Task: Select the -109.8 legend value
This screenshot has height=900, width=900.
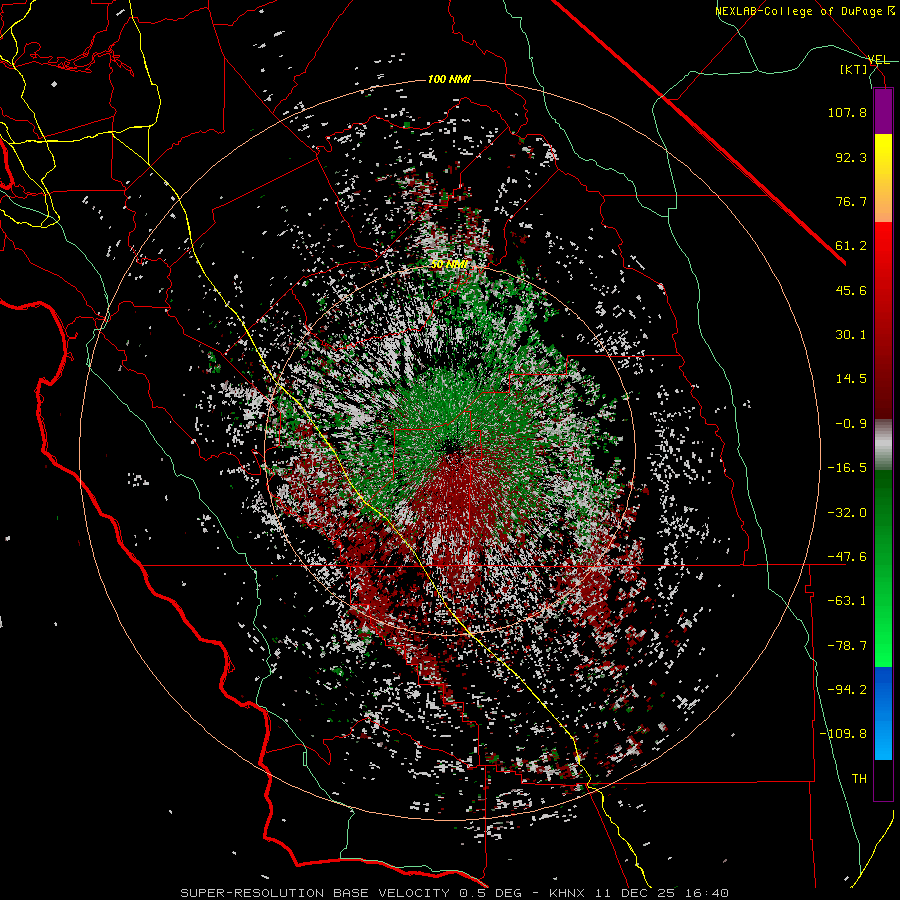Action: click(x=843, y=734)
